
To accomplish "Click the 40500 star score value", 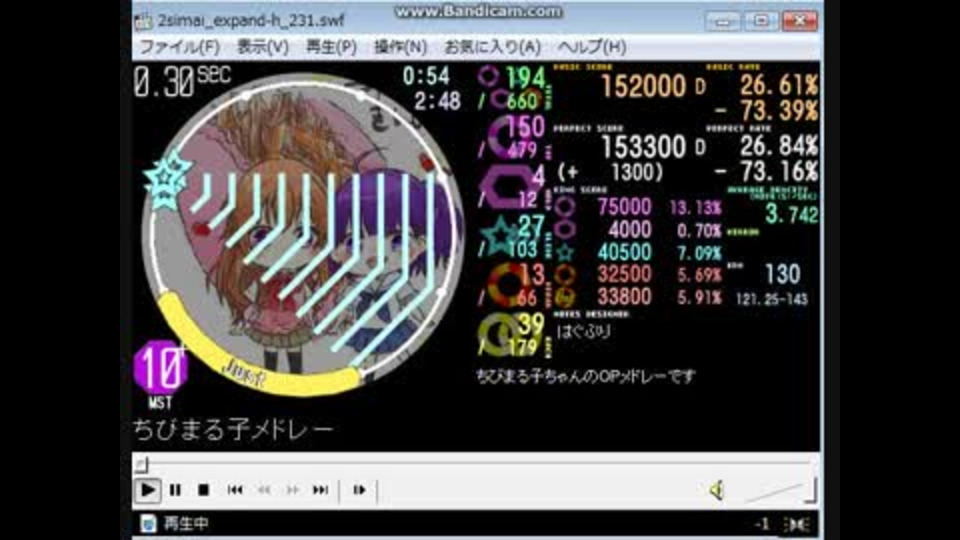I will pyautogui.click(x=624, y=252).
